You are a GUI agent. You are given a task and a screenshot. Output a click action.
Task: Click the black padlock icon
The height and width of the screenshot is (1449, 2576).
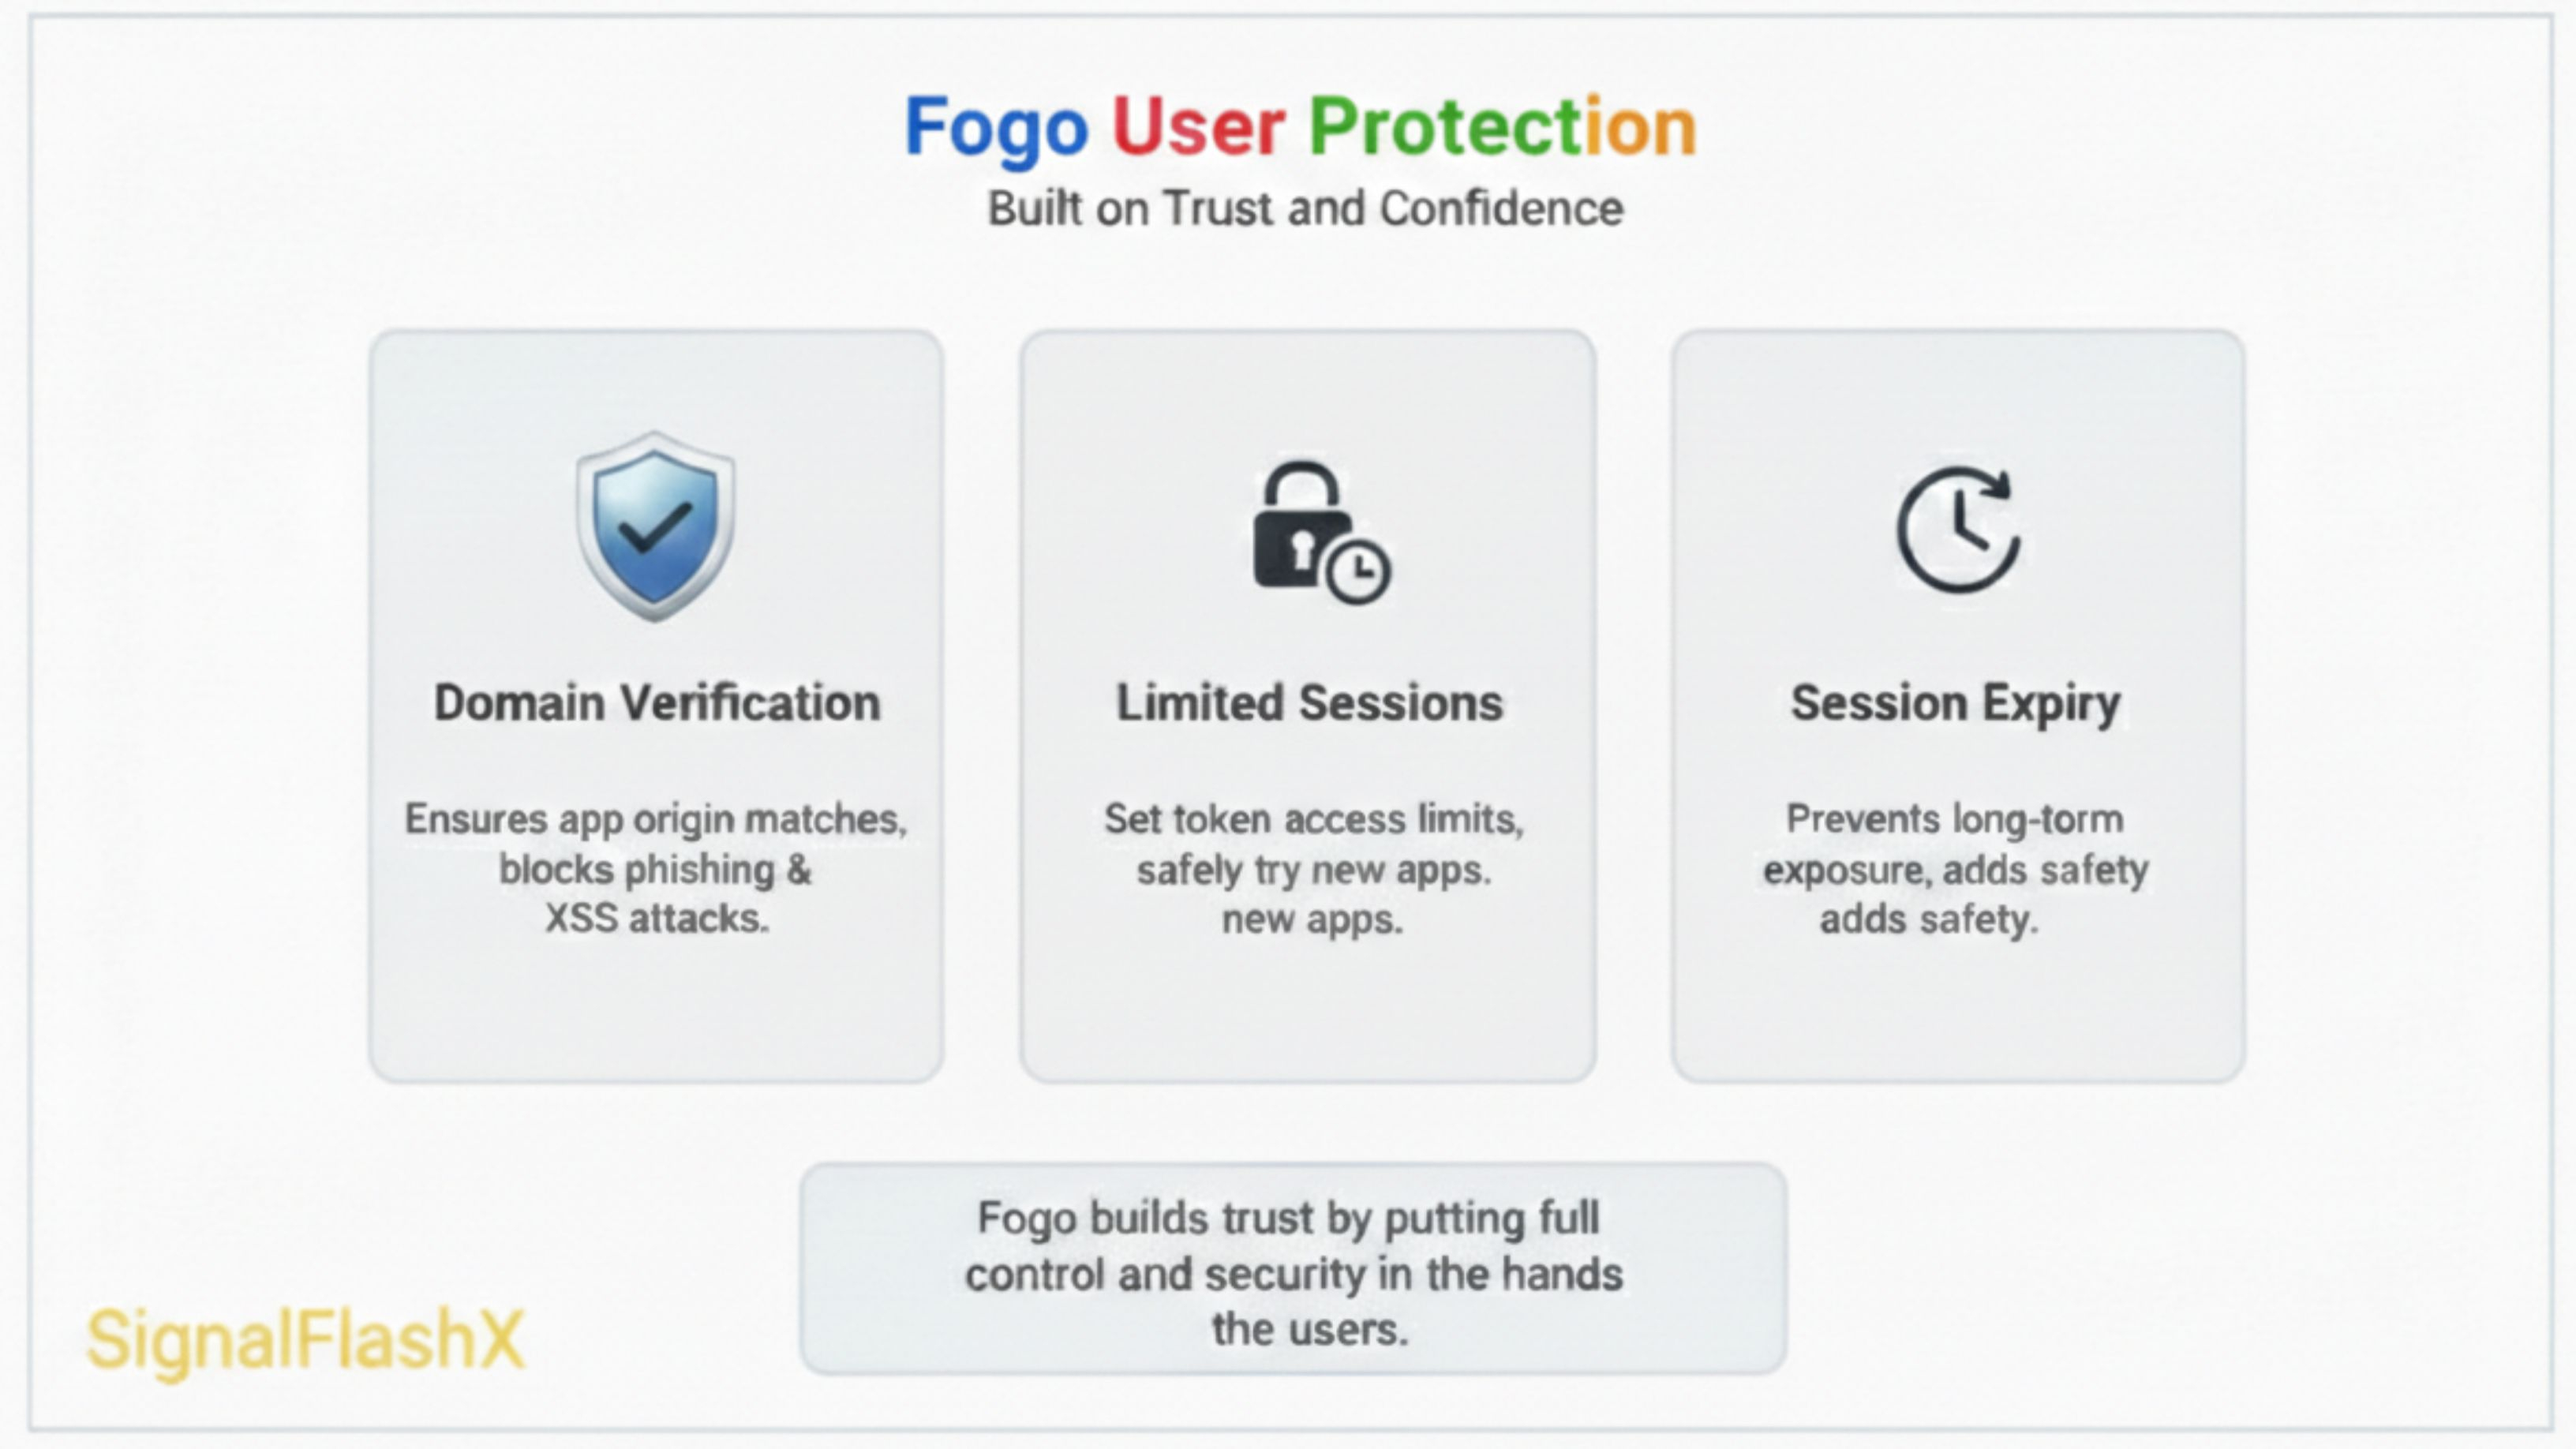coord(1297,530)
